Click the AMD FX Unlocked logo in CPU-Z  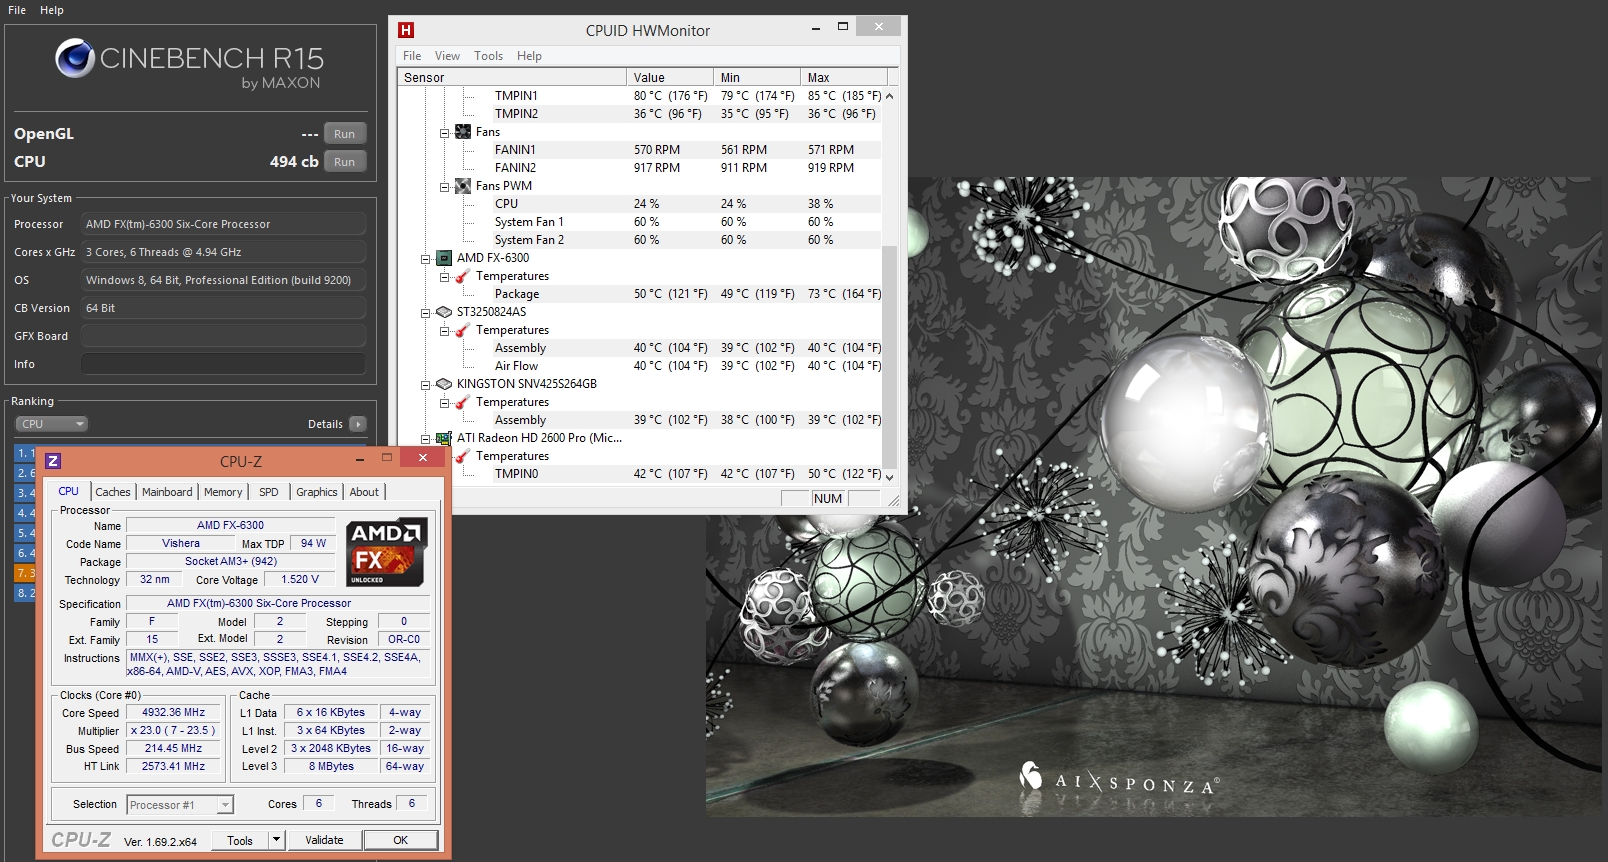pos(386,551)
